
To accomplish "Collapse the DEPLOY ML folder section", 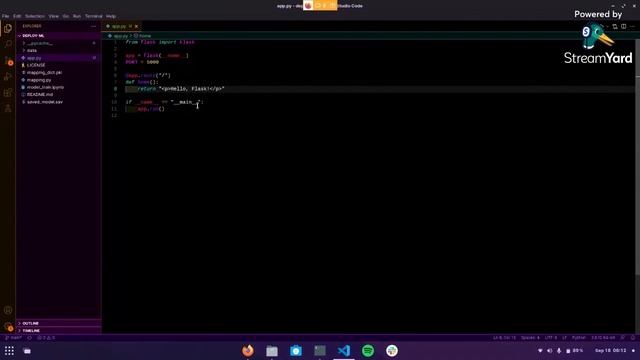I will pos(58,36).
